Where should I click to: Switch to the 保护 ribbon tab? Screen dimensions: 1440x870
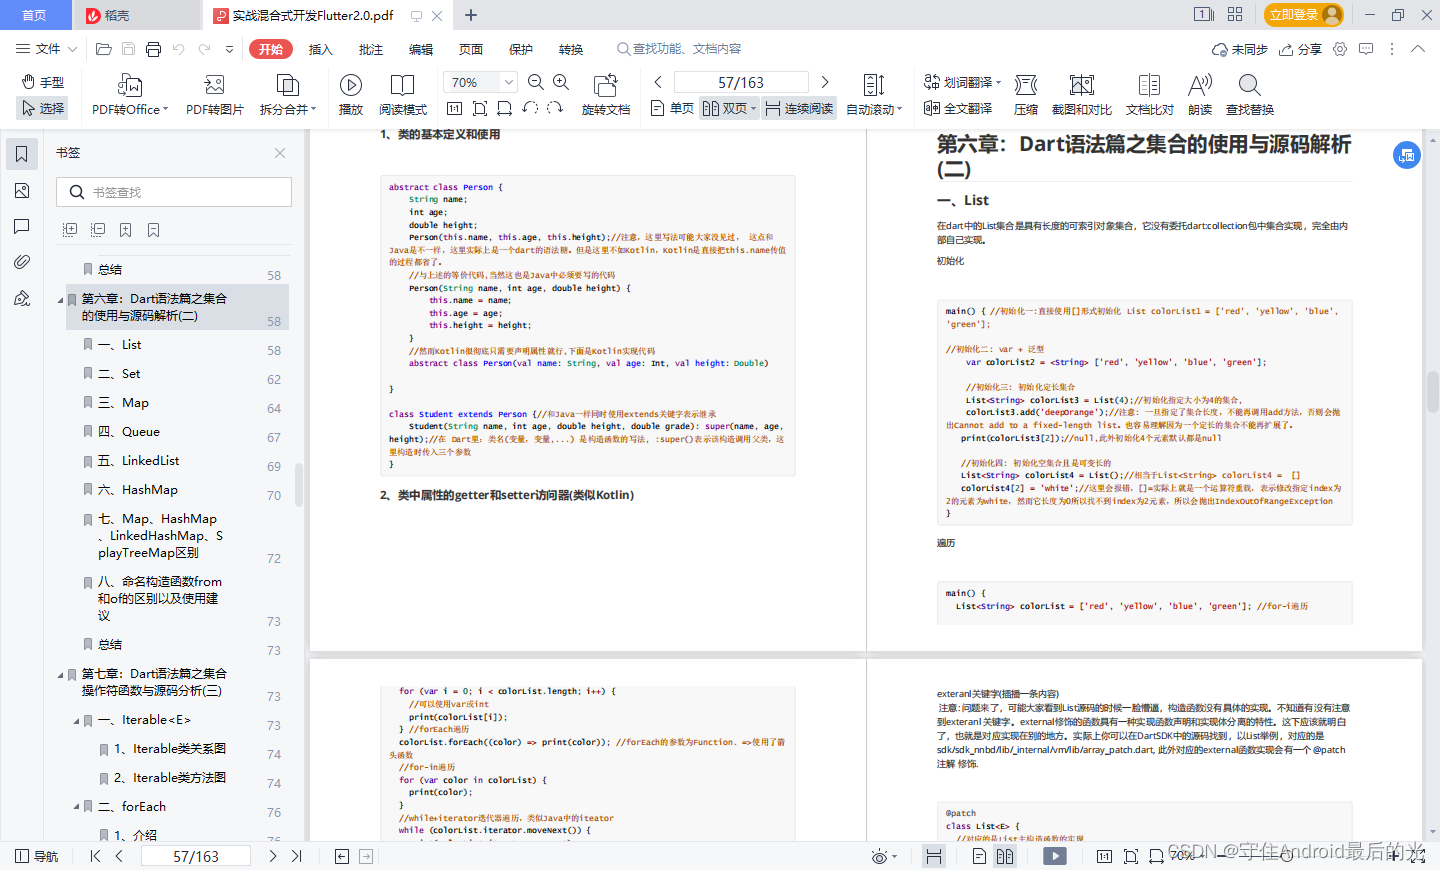(x=520, y=49)
